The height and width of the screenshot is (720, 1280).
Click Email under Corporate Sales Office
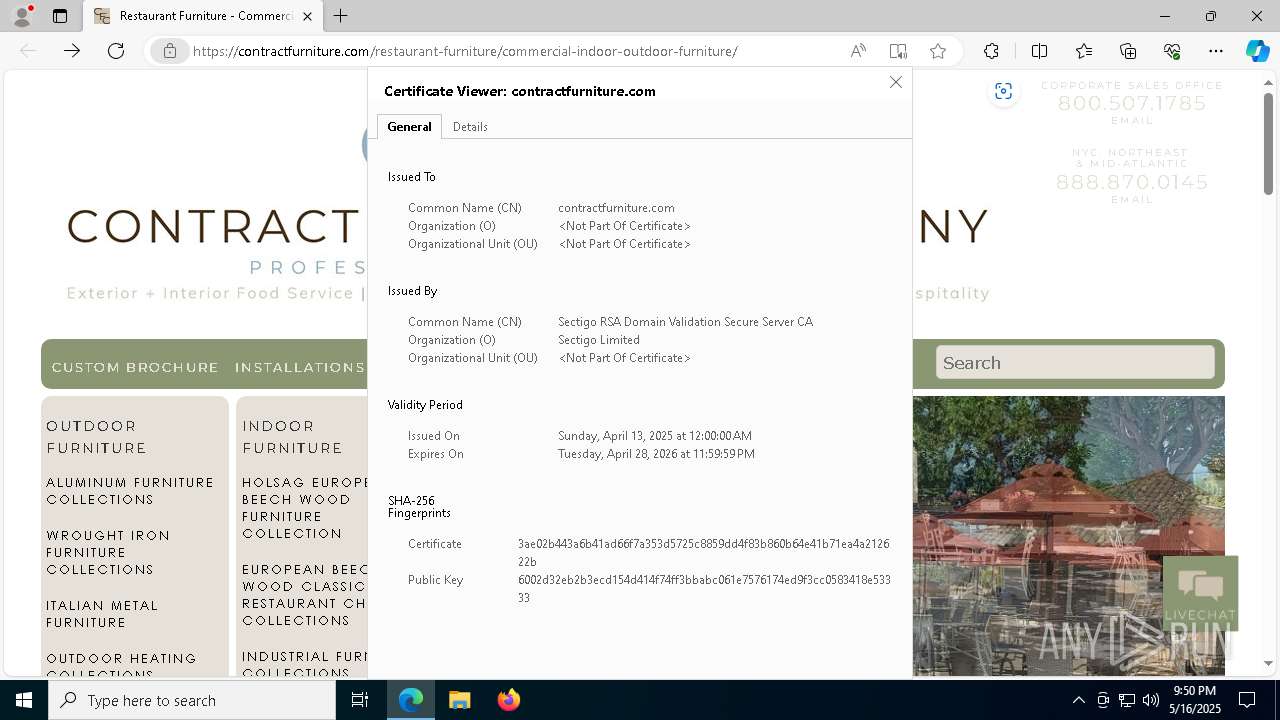pos(1132,121)
